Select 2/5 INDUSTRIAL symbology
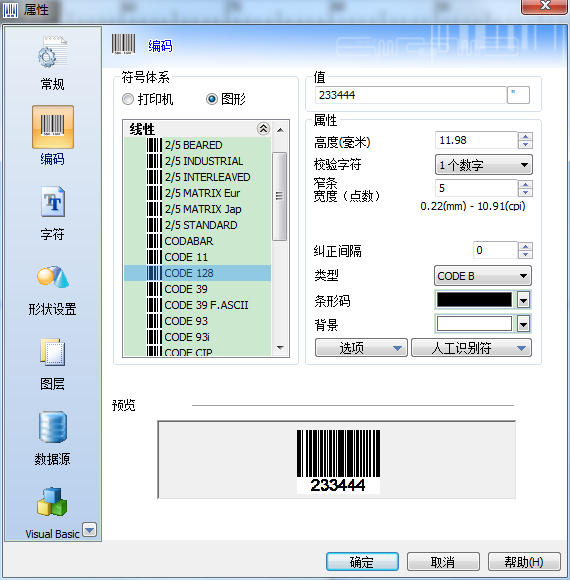The height and width of the screenshot is (580, 570). coord(198,161)
